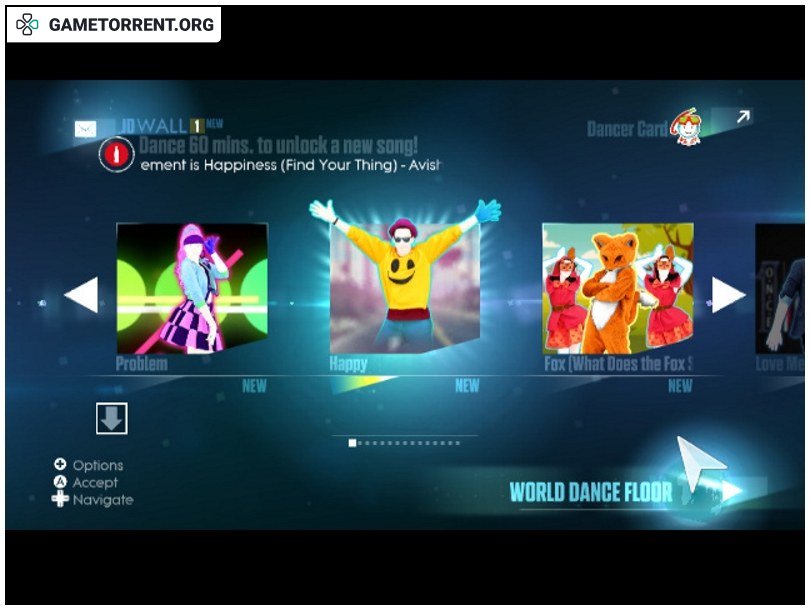Screen dimensions: 810x610
Task: Click the "Happy" song title
Action: click(x=348, y=364)
